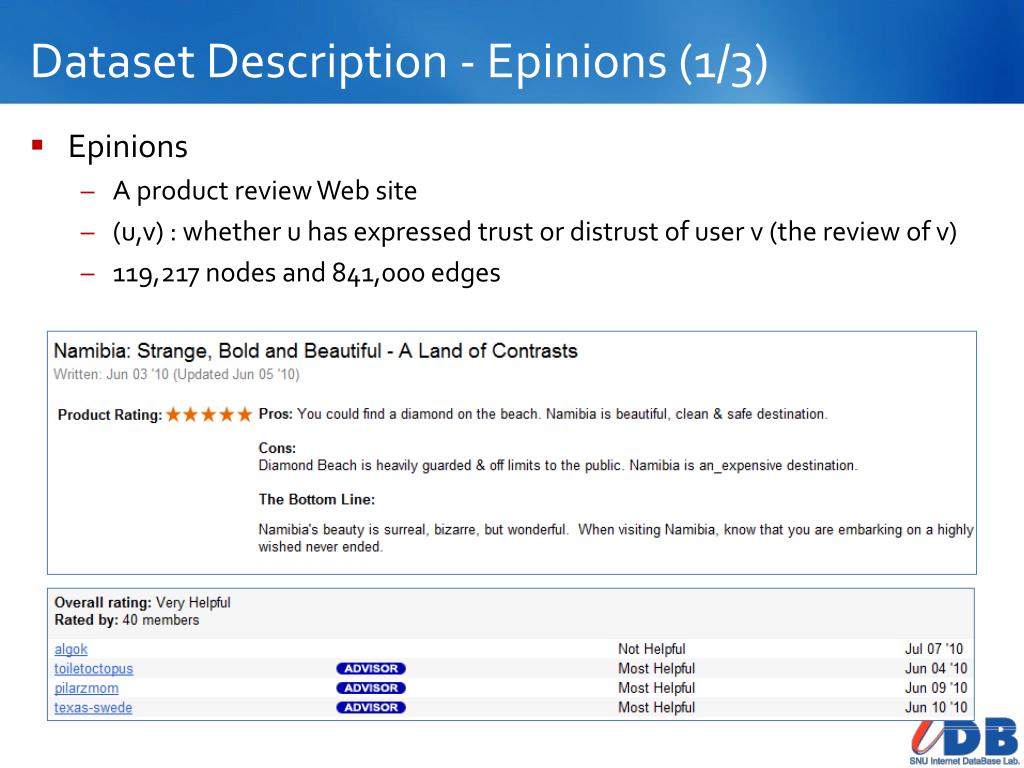The image size is (1024, 768).
Task: Click the 'Product Rating:' label
Action: pos(110,415)
